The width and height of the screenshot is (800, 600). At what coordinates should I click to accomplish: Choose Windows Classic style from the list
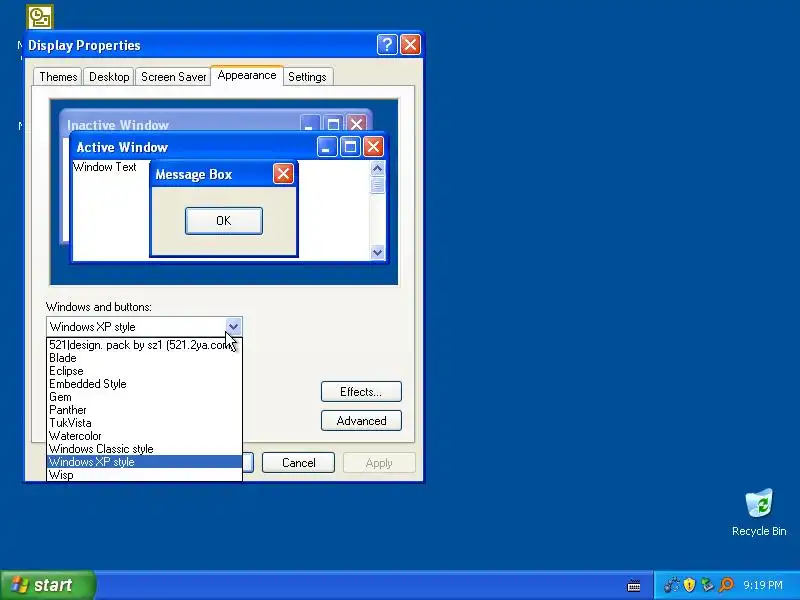[144, 449]
